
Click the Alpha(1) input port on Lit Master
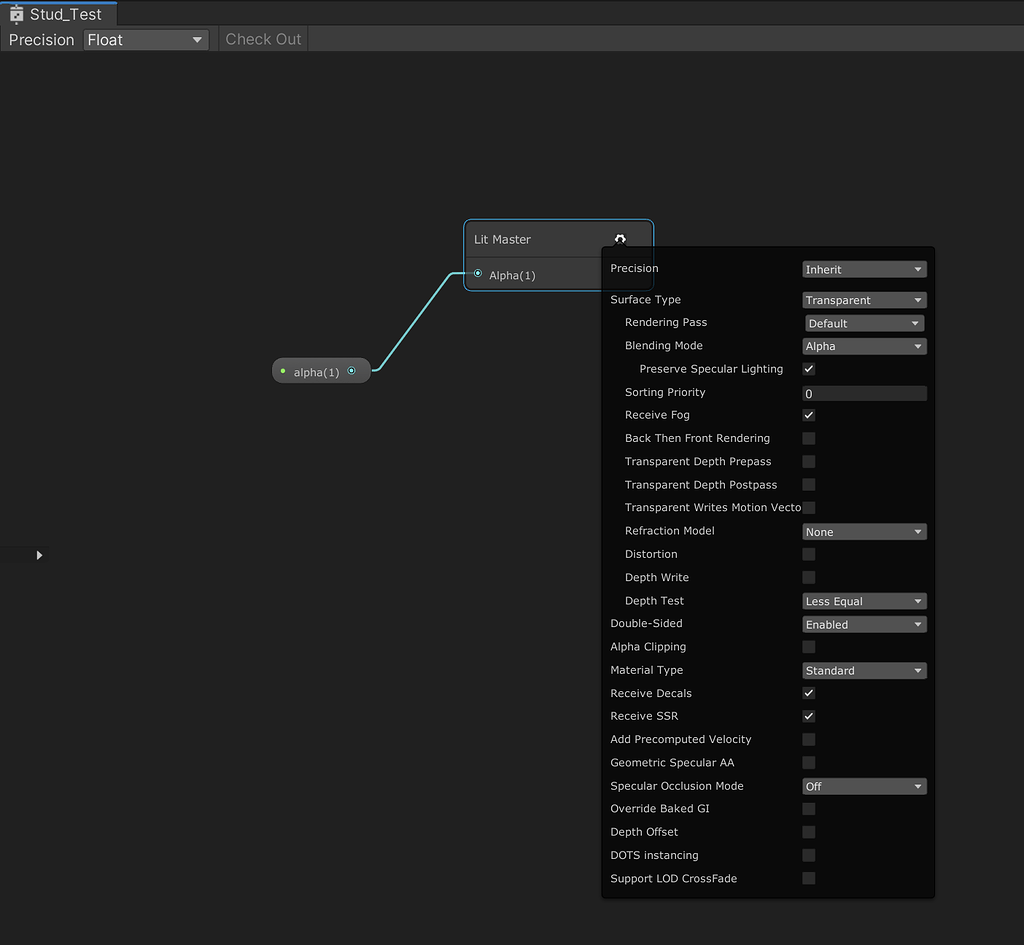[x=477, y=275]
